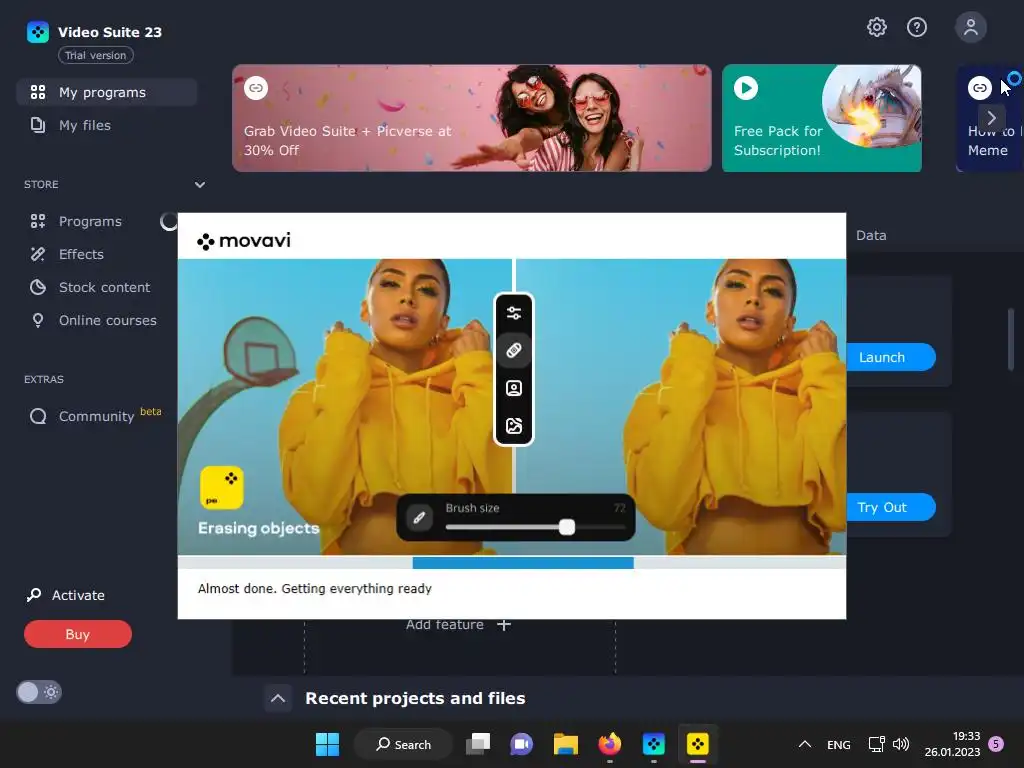This screenshot has width=1024, height=768.
Task: Click the blue Try Out button
Action: [x=891, y=507]
